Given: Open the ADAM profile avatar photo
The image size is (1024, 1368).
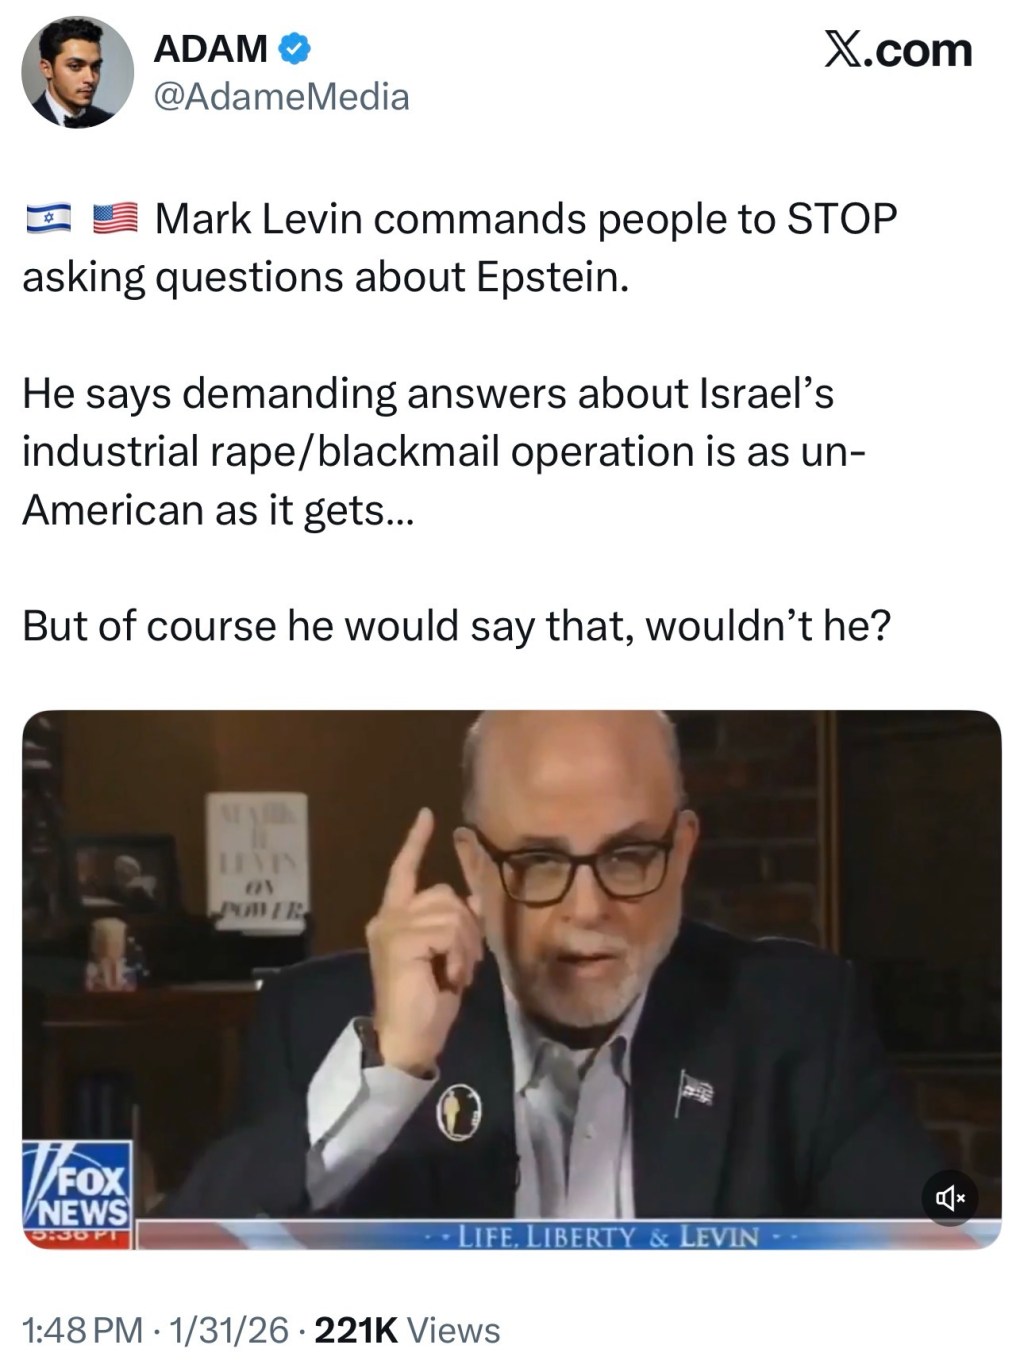Looking at the screenshot, I should tap(77, 71).
